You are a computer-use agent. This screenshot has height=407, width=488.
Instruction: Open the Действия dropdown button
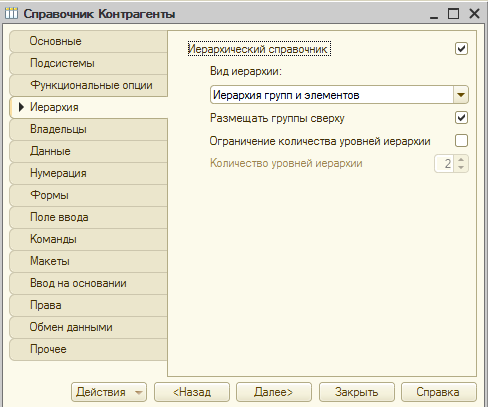tap(109, 392)
